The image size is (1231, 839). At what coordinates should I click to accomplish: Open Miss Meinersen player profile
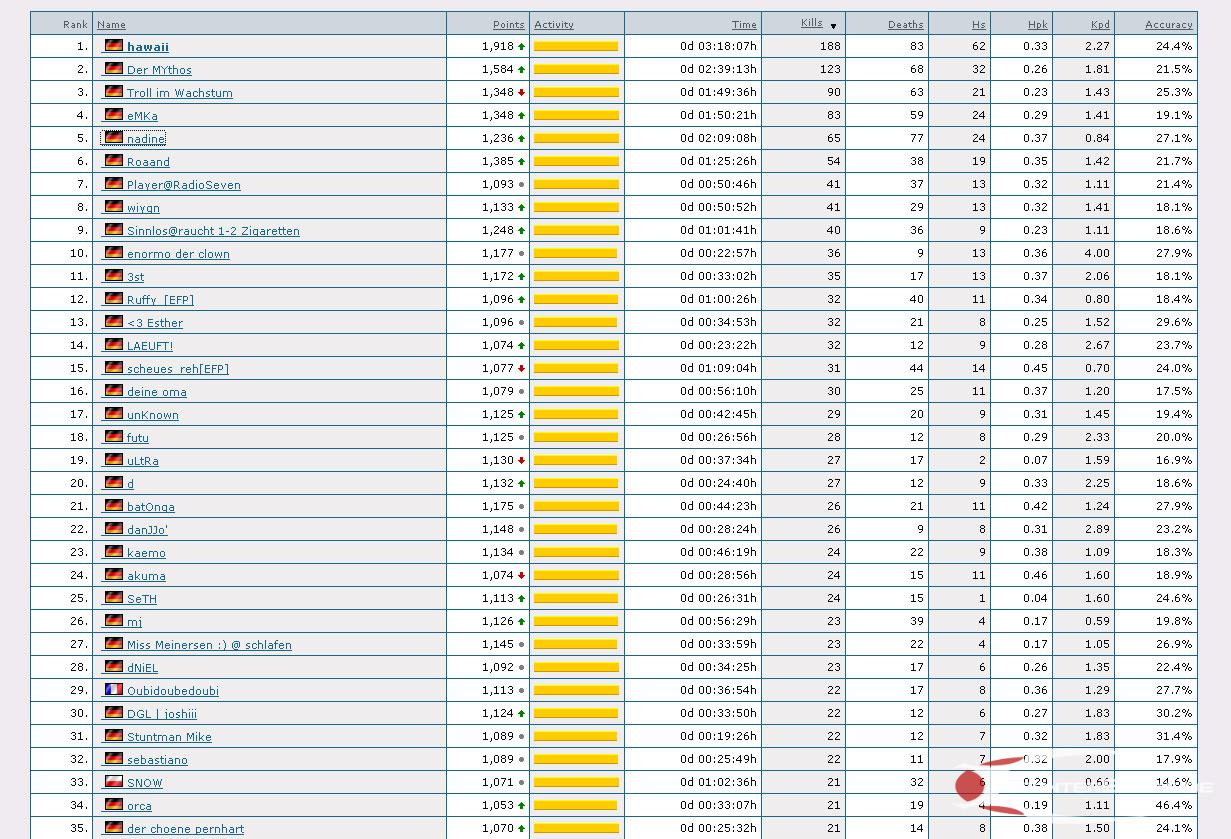[209, 645]
